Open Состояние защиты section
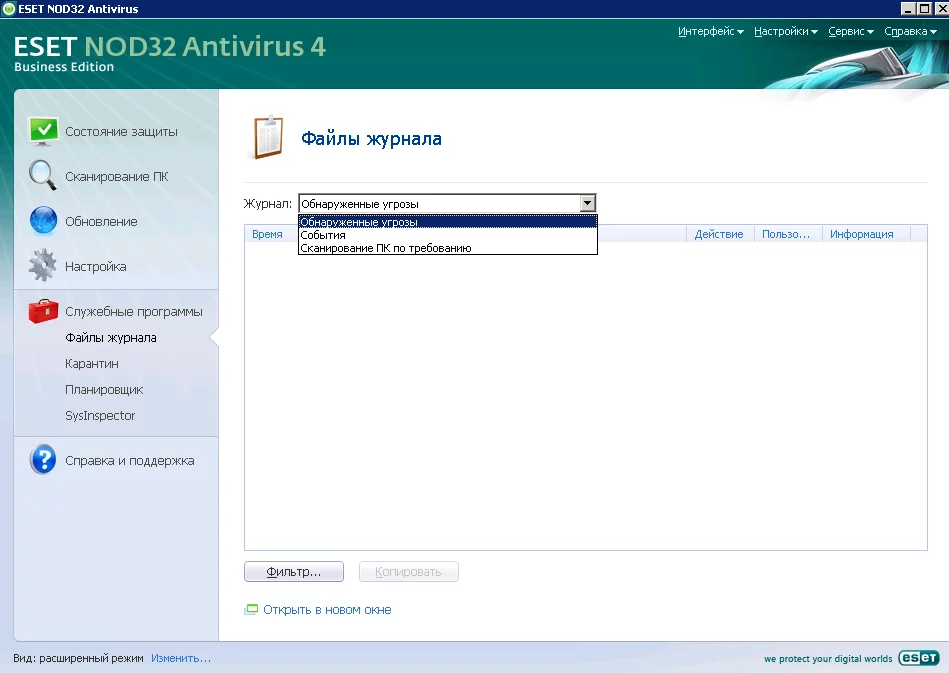949x673 pixels. point(121,131)
